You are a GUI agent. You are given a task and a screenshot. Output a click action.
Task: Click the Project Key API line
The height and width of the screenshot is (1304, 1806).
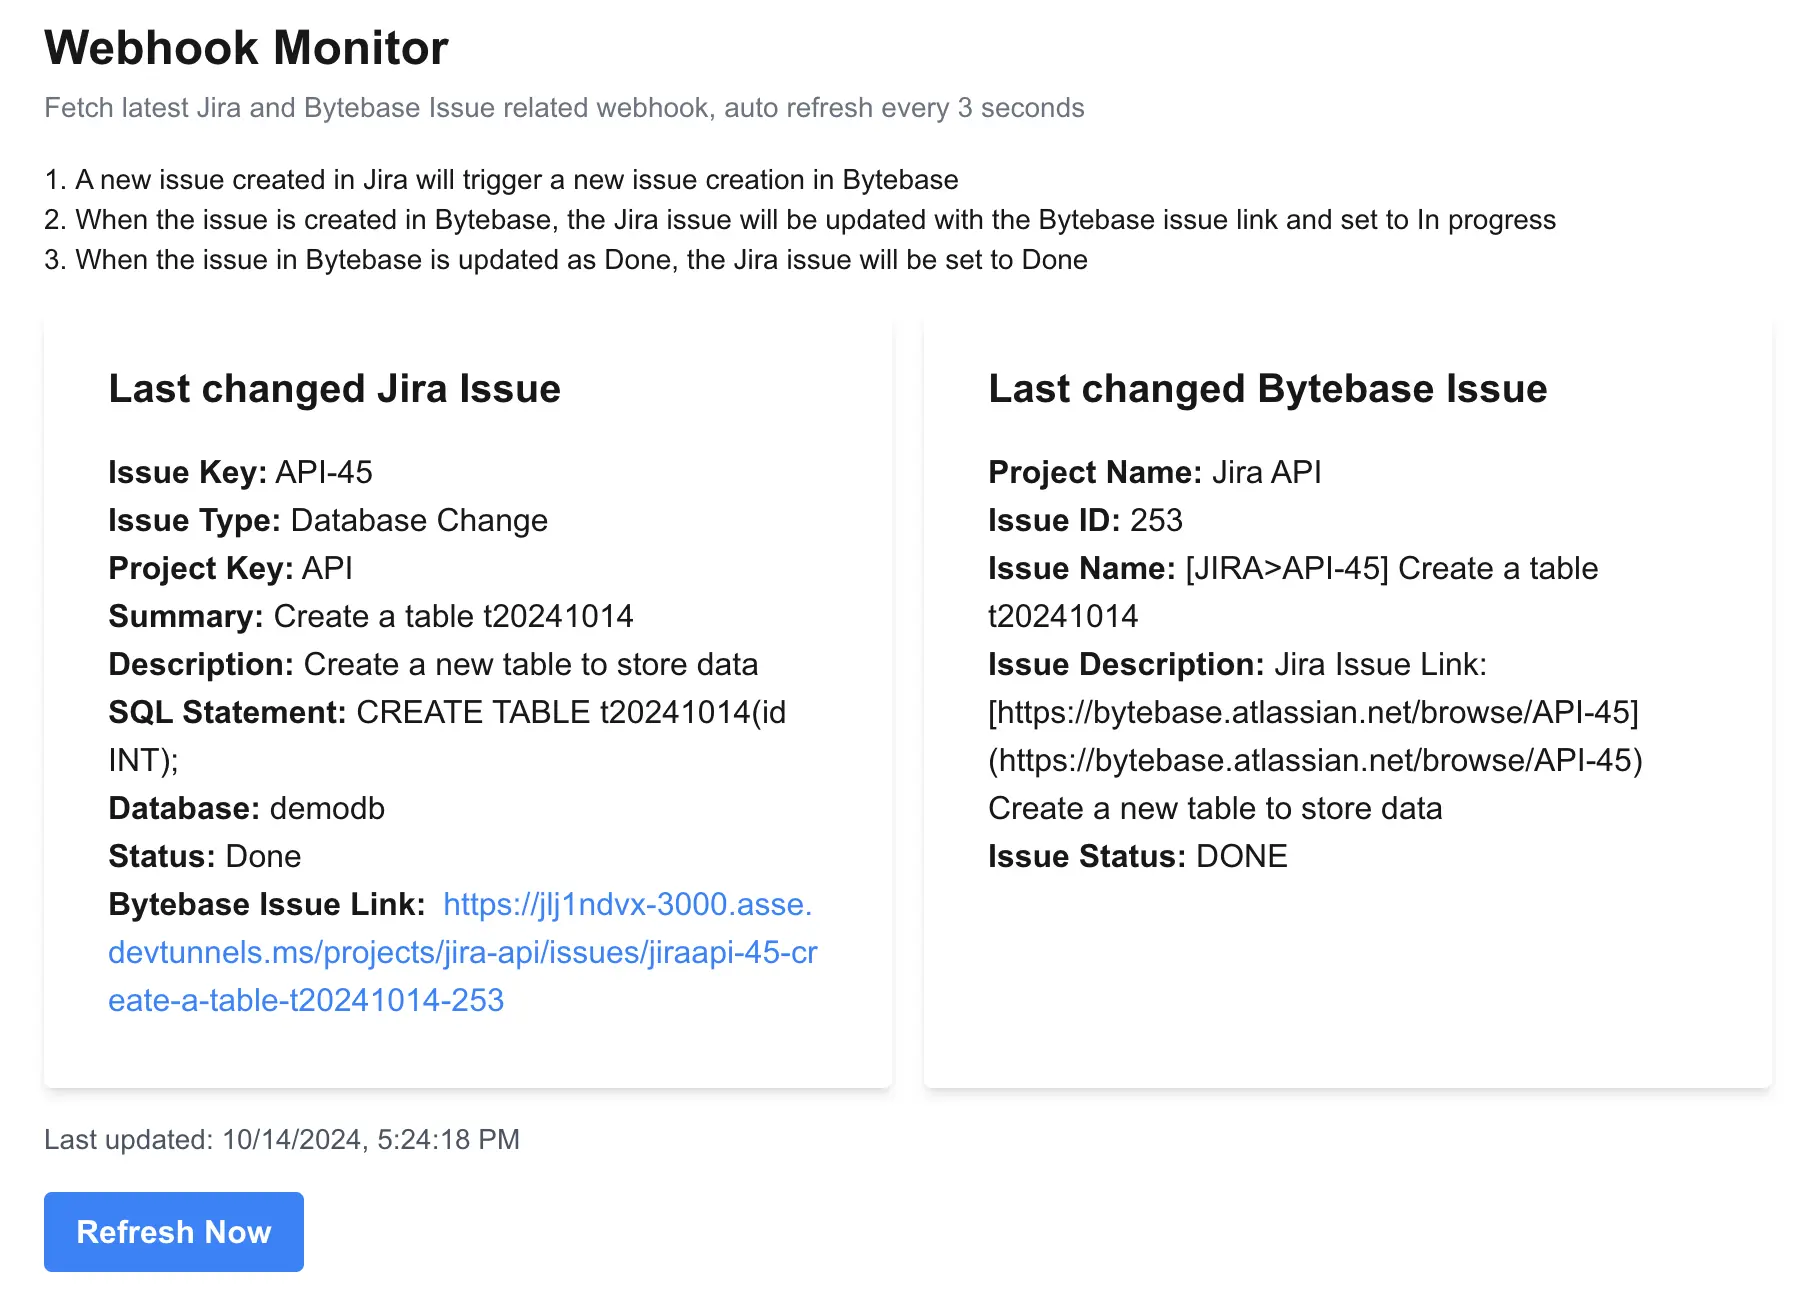coord(230,568)
